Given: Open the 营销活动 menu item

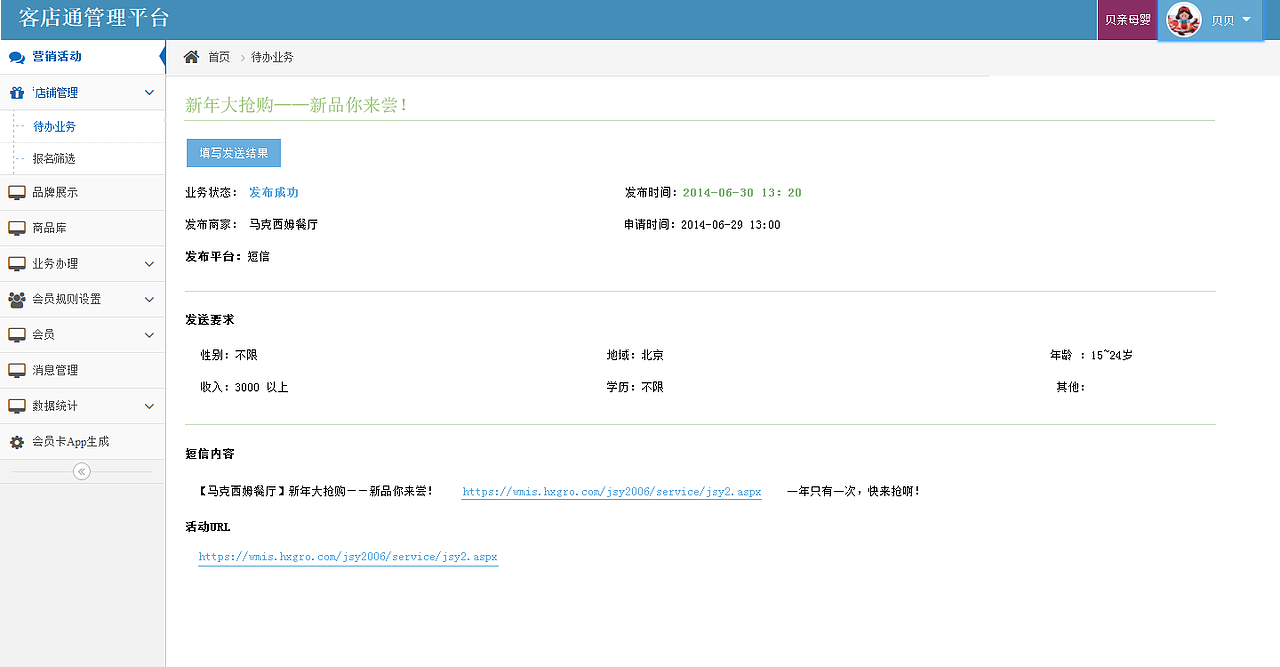Looking at the screenshot, I should (x=82, y=57).
